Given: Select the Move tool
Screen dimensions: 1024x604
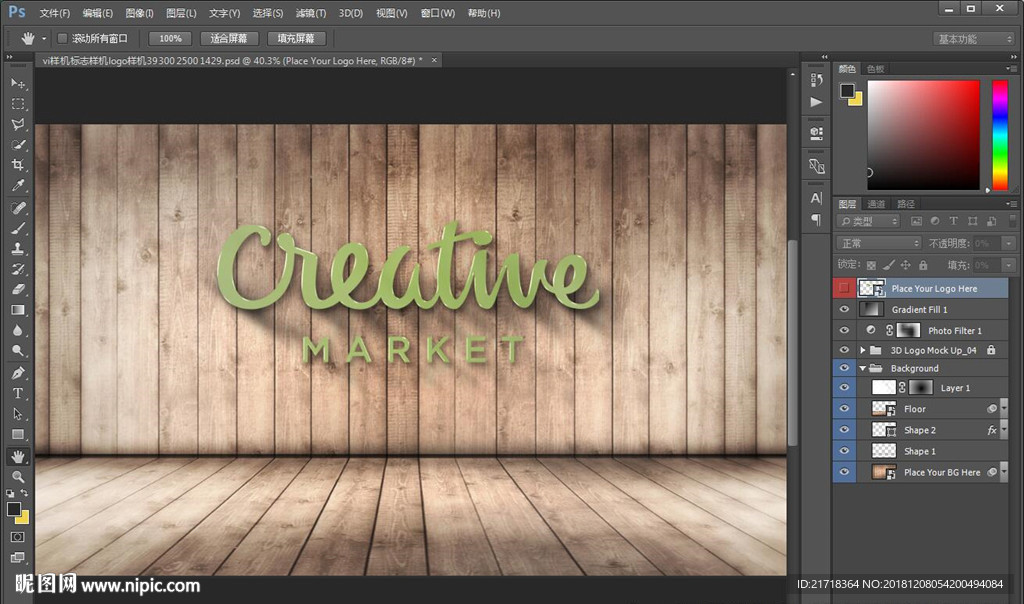Looking at the screenshot, I should [x=18, y=83].
